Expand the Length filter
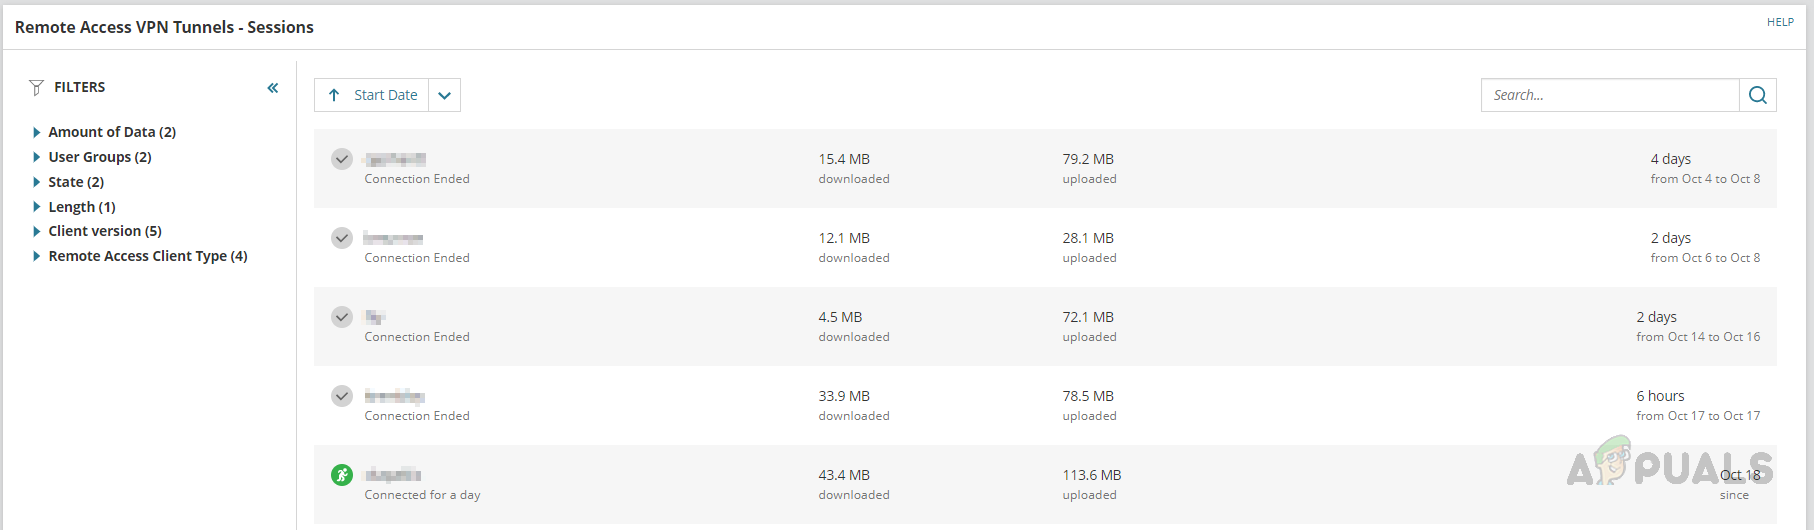 pyautogui.click(x=37, y=207)
